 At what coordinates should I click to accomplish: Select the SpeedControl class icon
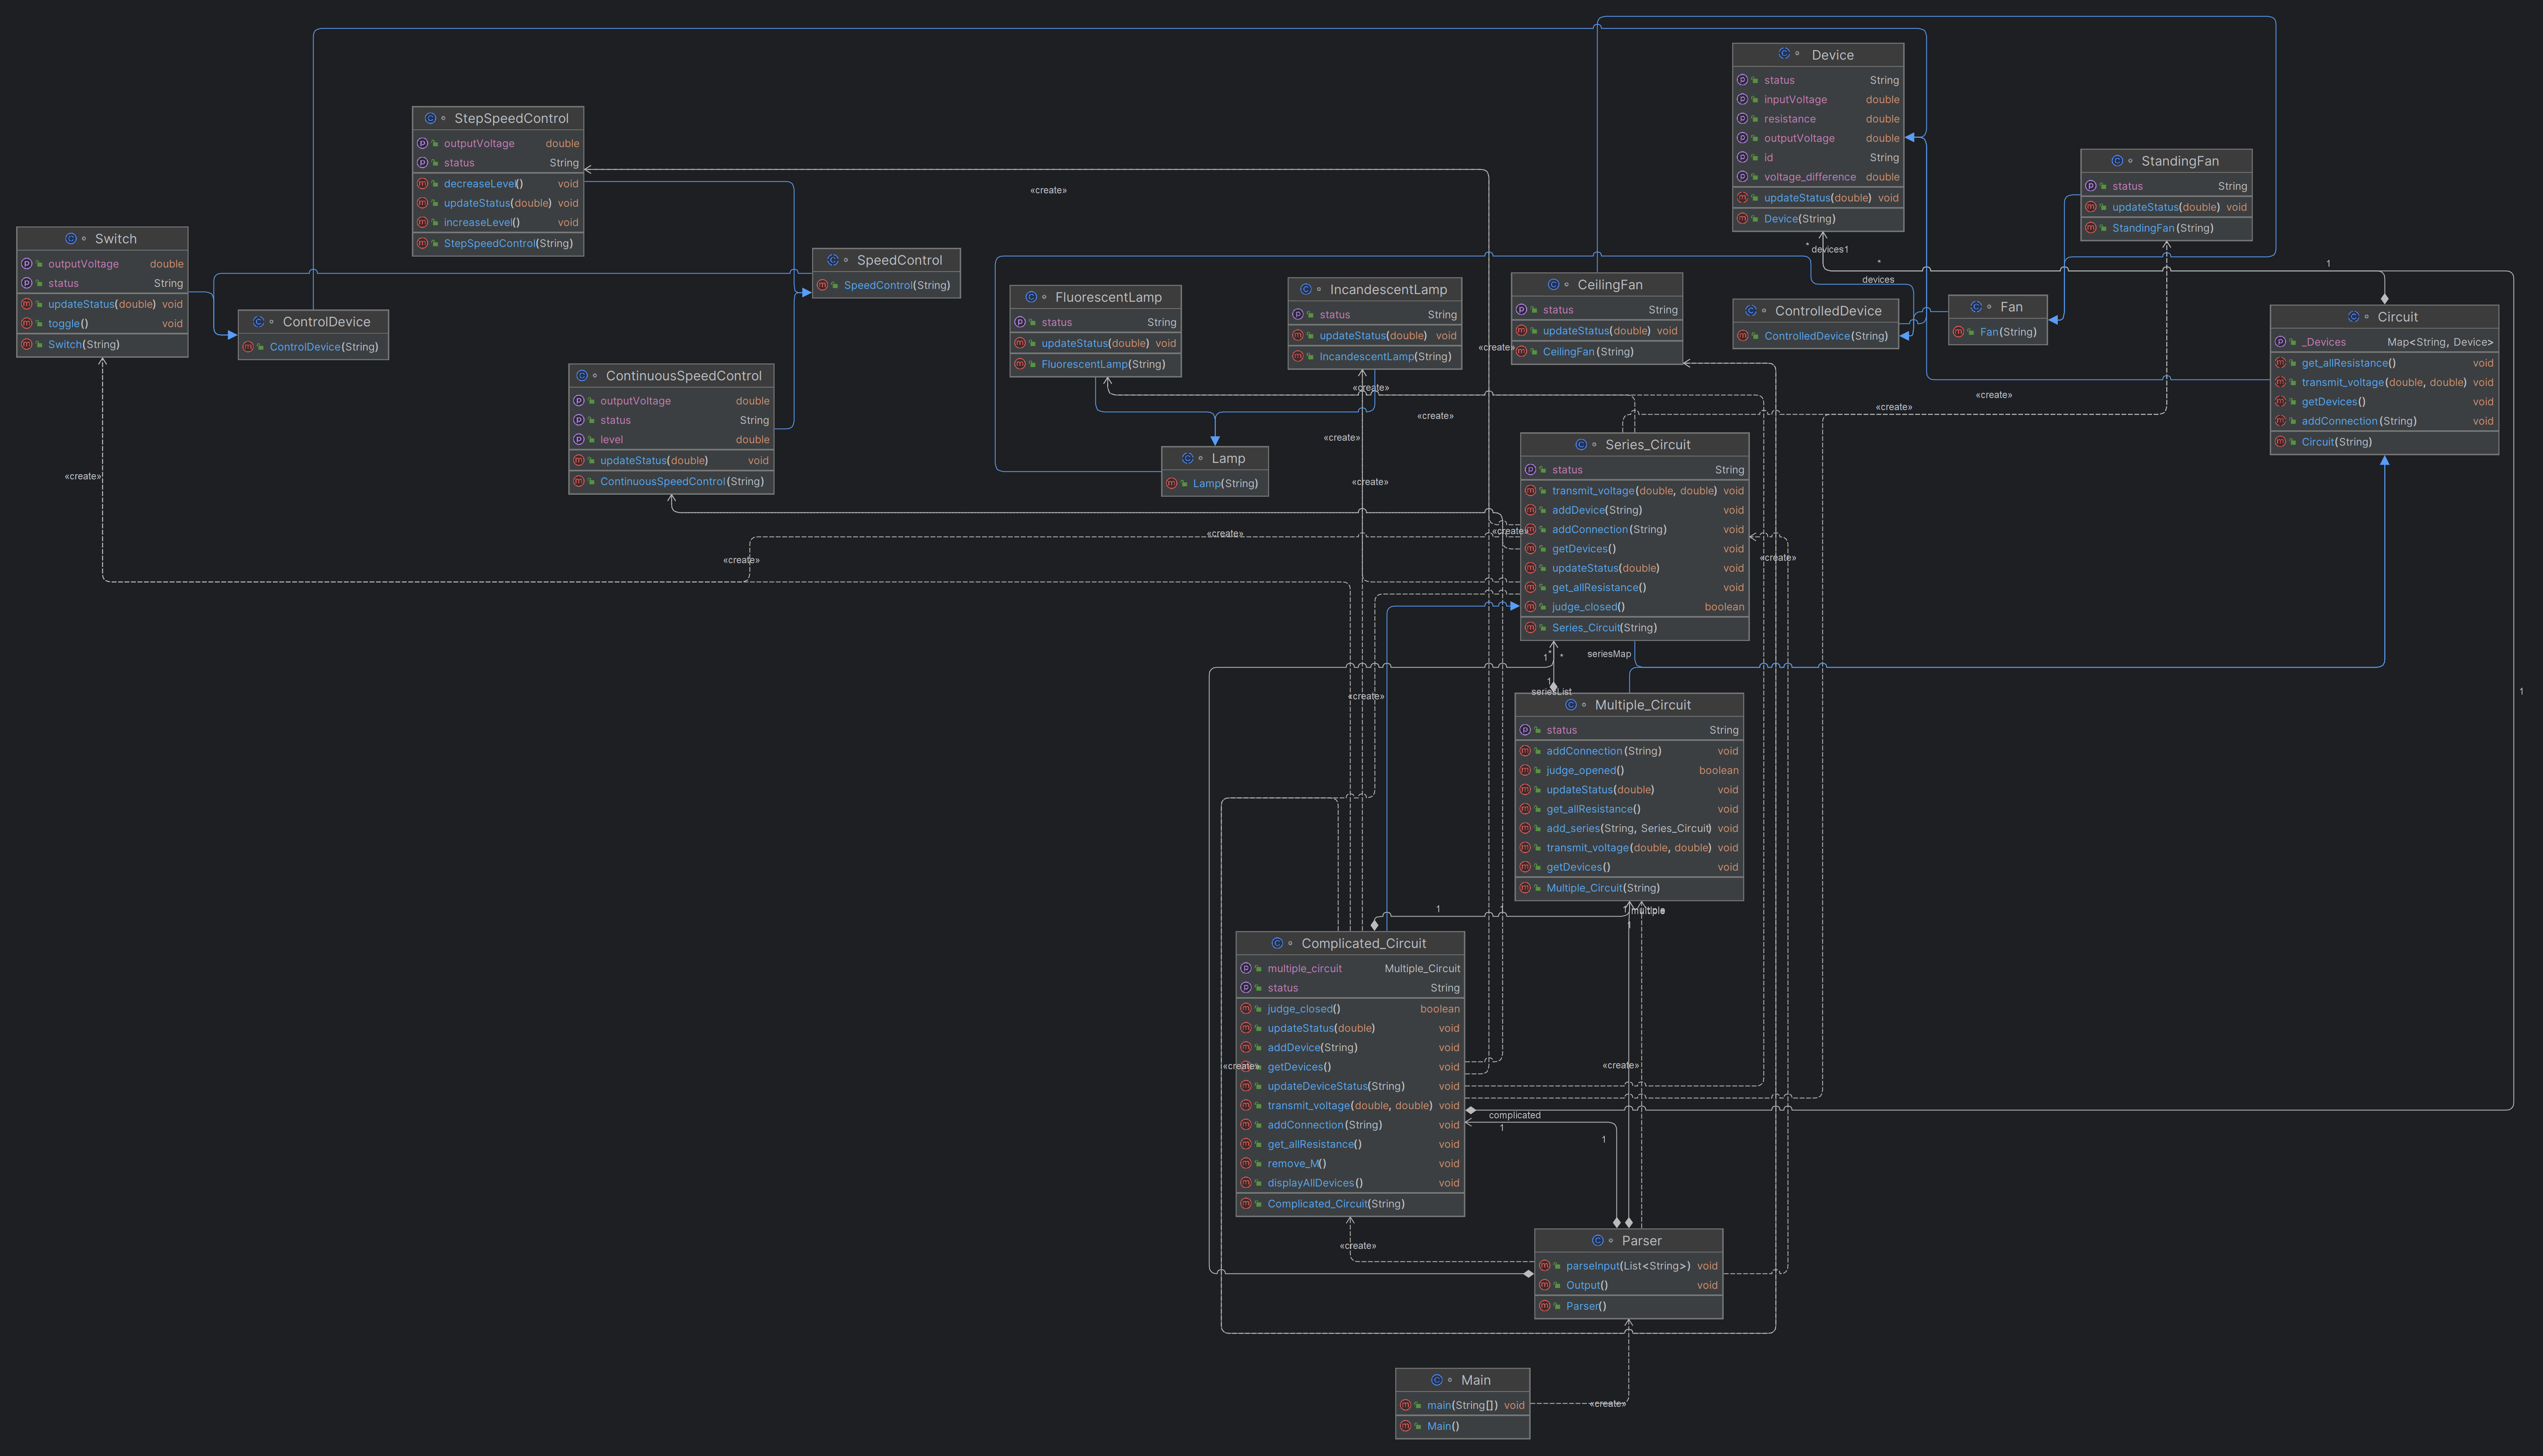(833, 260)
